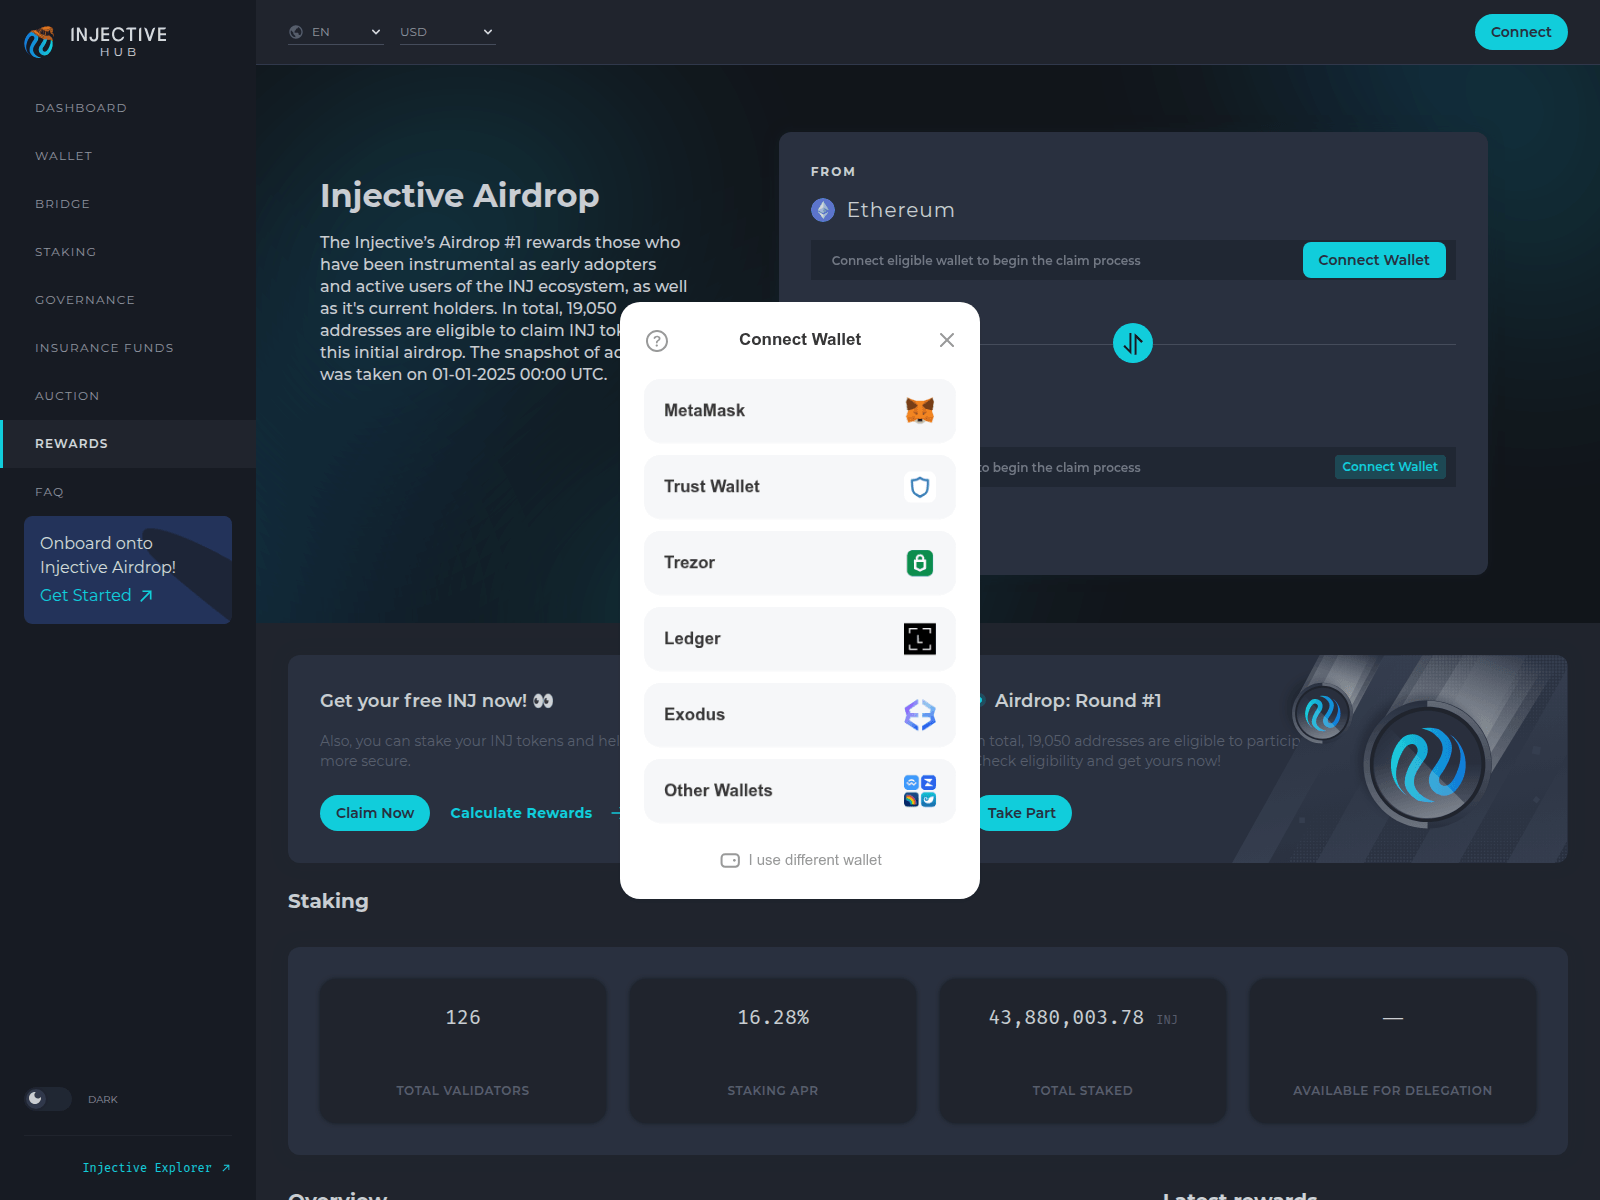Select Staking in the sidebar
Viewport: 1600px width, 1200px height.
(65, 252)
